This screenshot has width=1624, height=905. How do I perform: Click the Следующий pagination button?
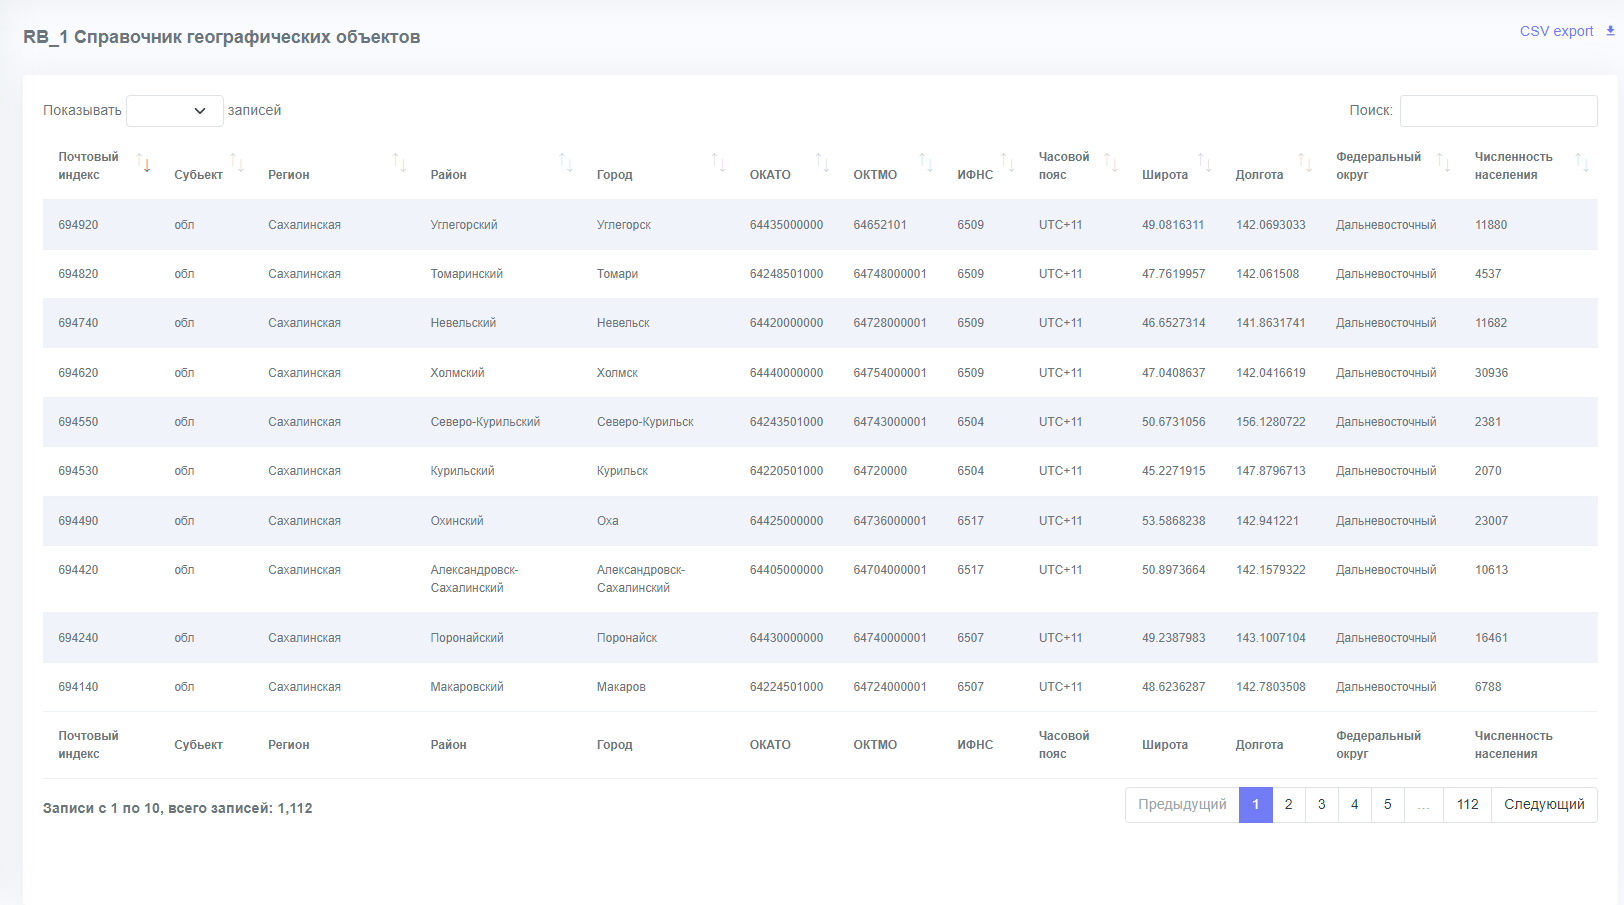coord(1544,805)
